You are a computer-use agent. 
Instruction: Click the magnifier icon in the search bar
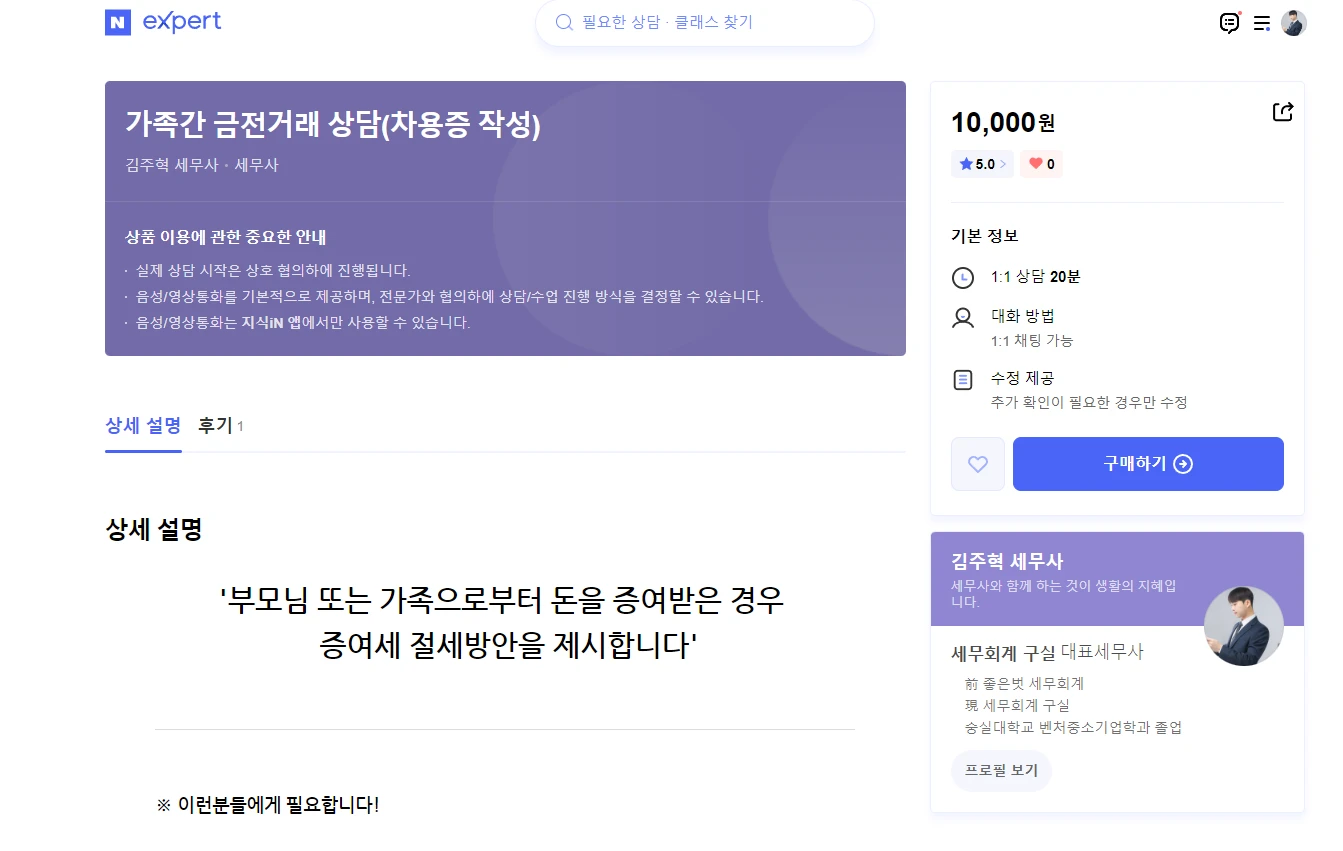[564, 22]
